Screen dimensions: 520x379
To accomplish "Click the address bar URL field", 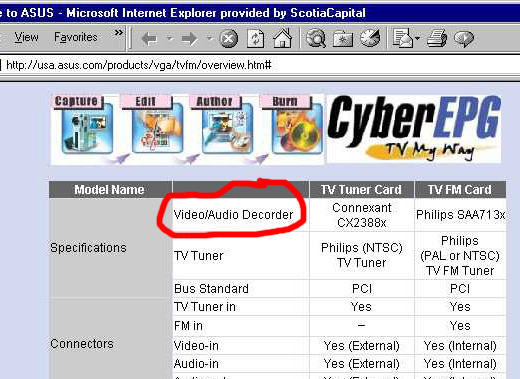I will pos(260,65).
